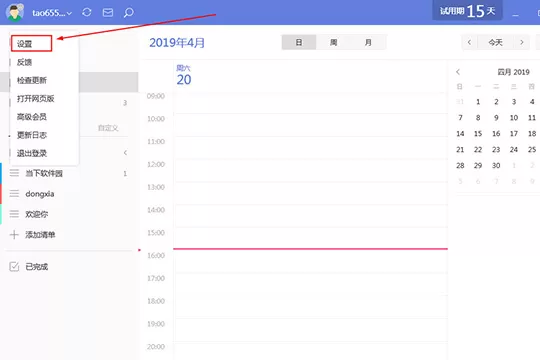
Task: Click the user avatar picture
Action: tap(14, 12)
